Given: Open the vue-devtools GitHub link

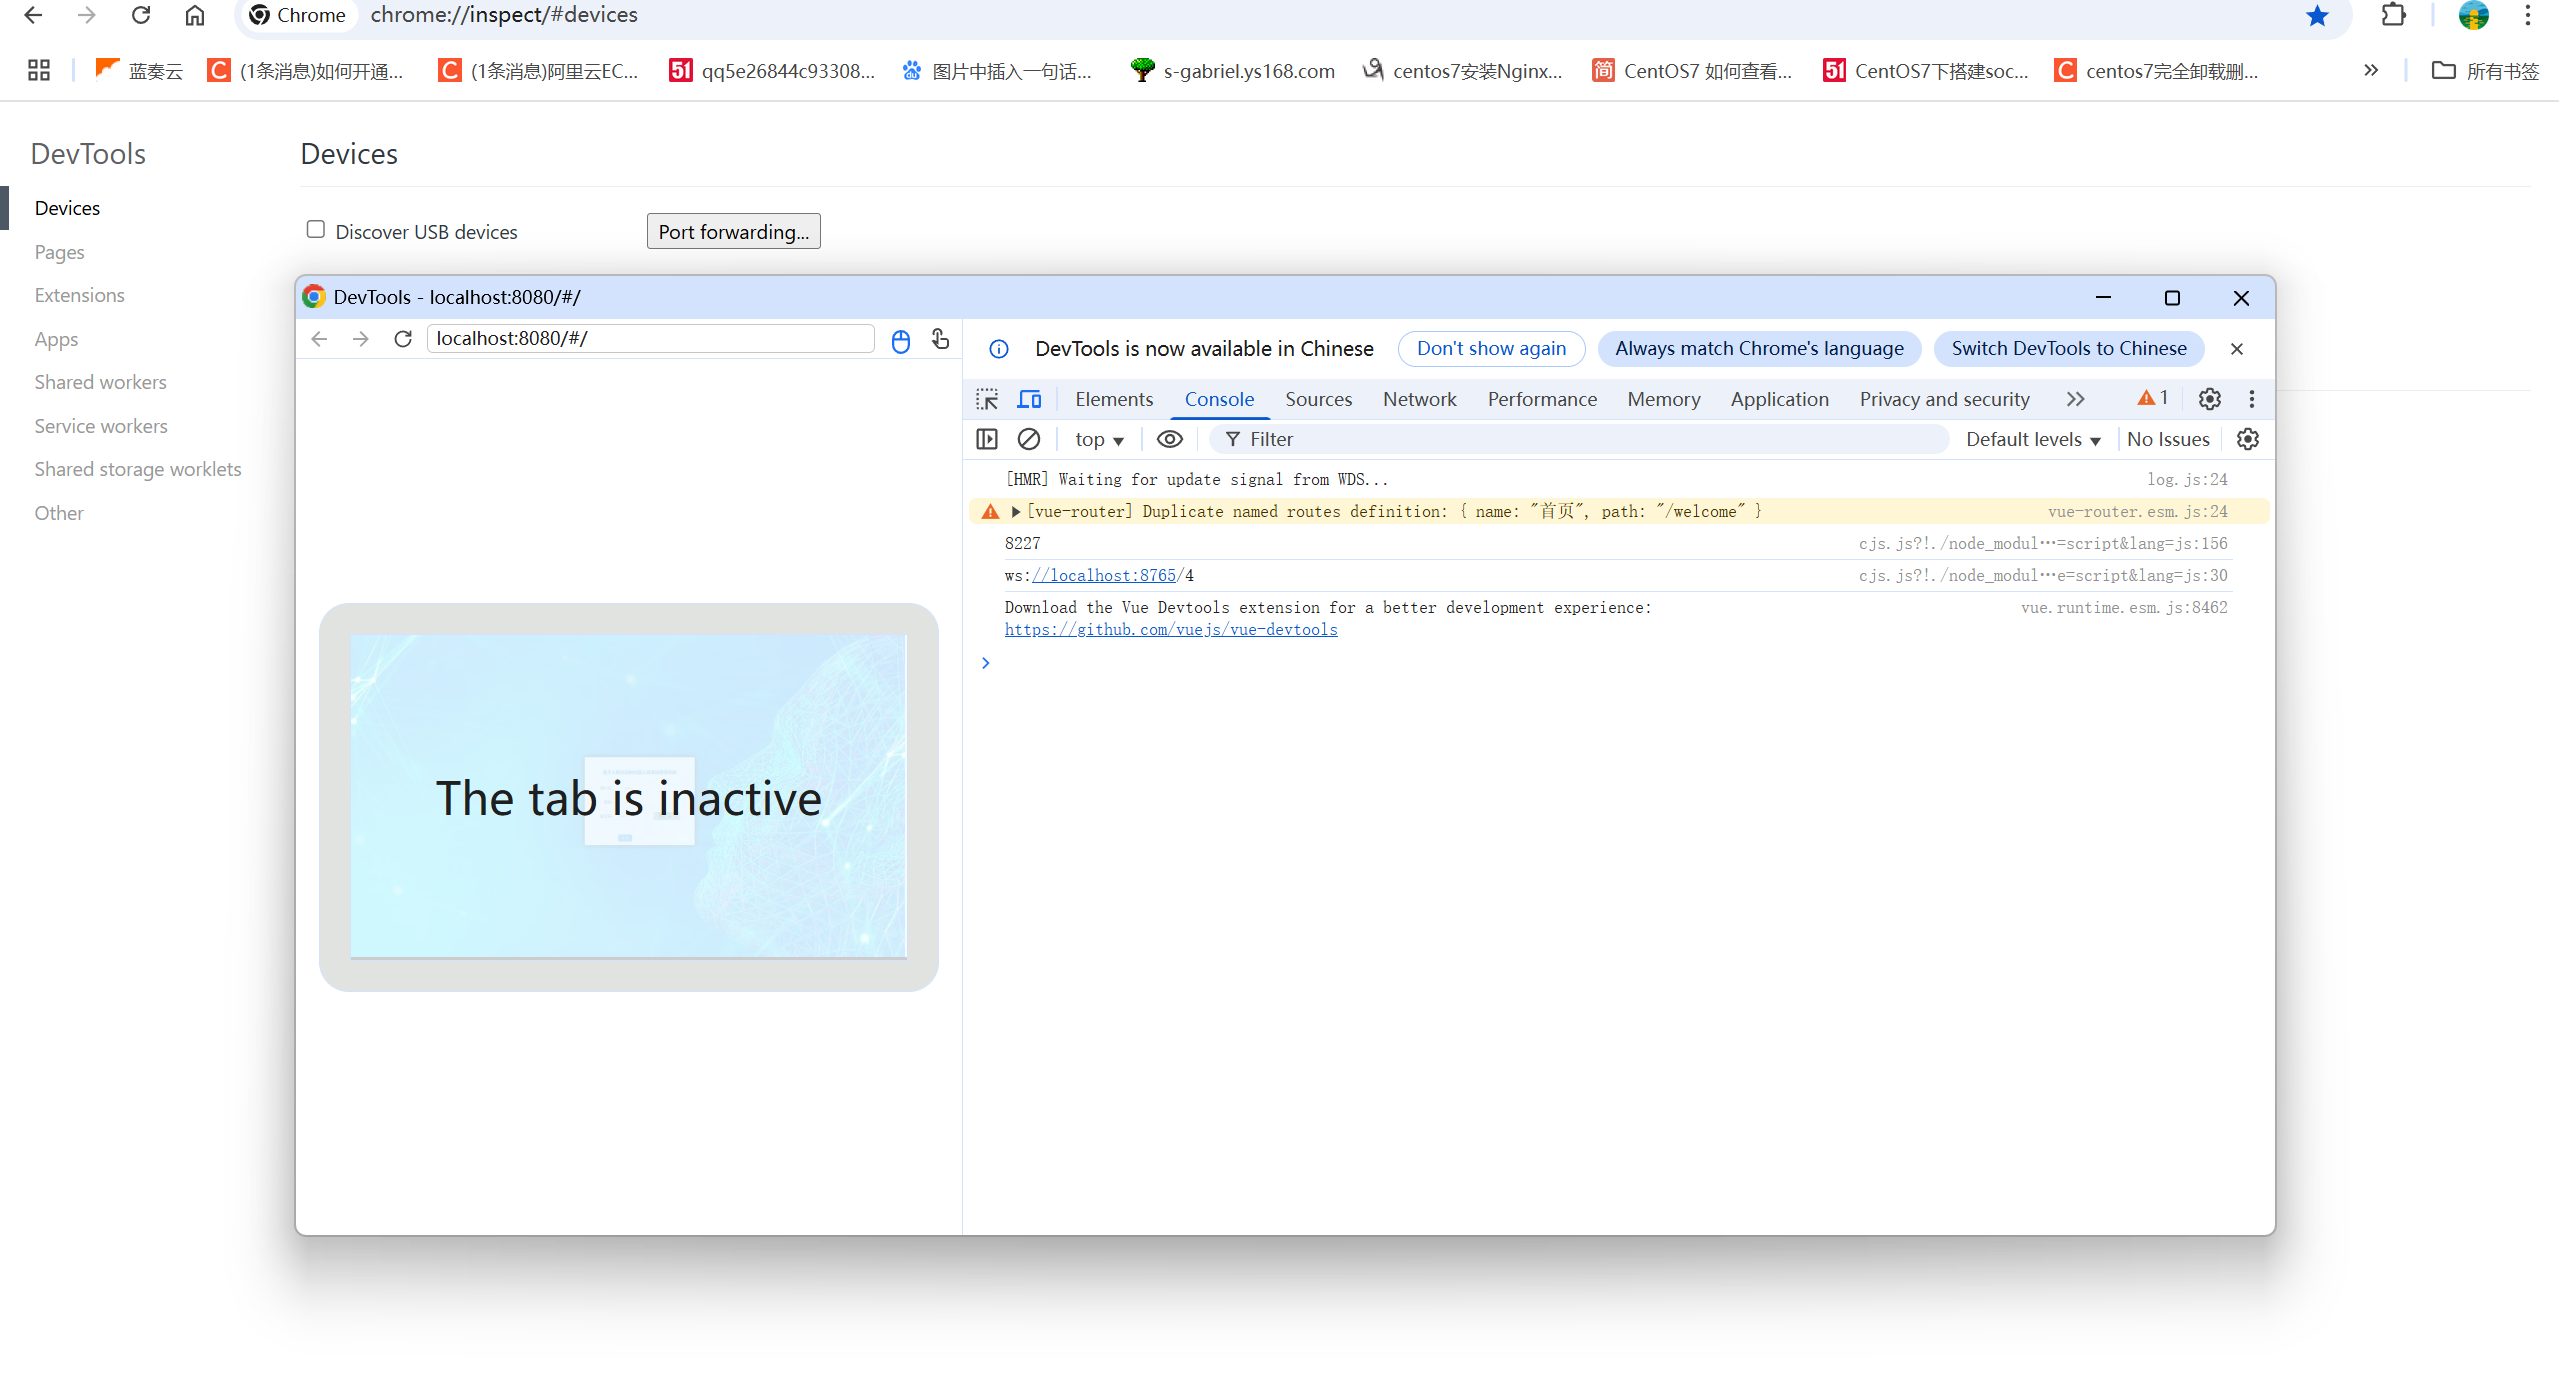Looking at the screenshot, I should pos(1170,630).
